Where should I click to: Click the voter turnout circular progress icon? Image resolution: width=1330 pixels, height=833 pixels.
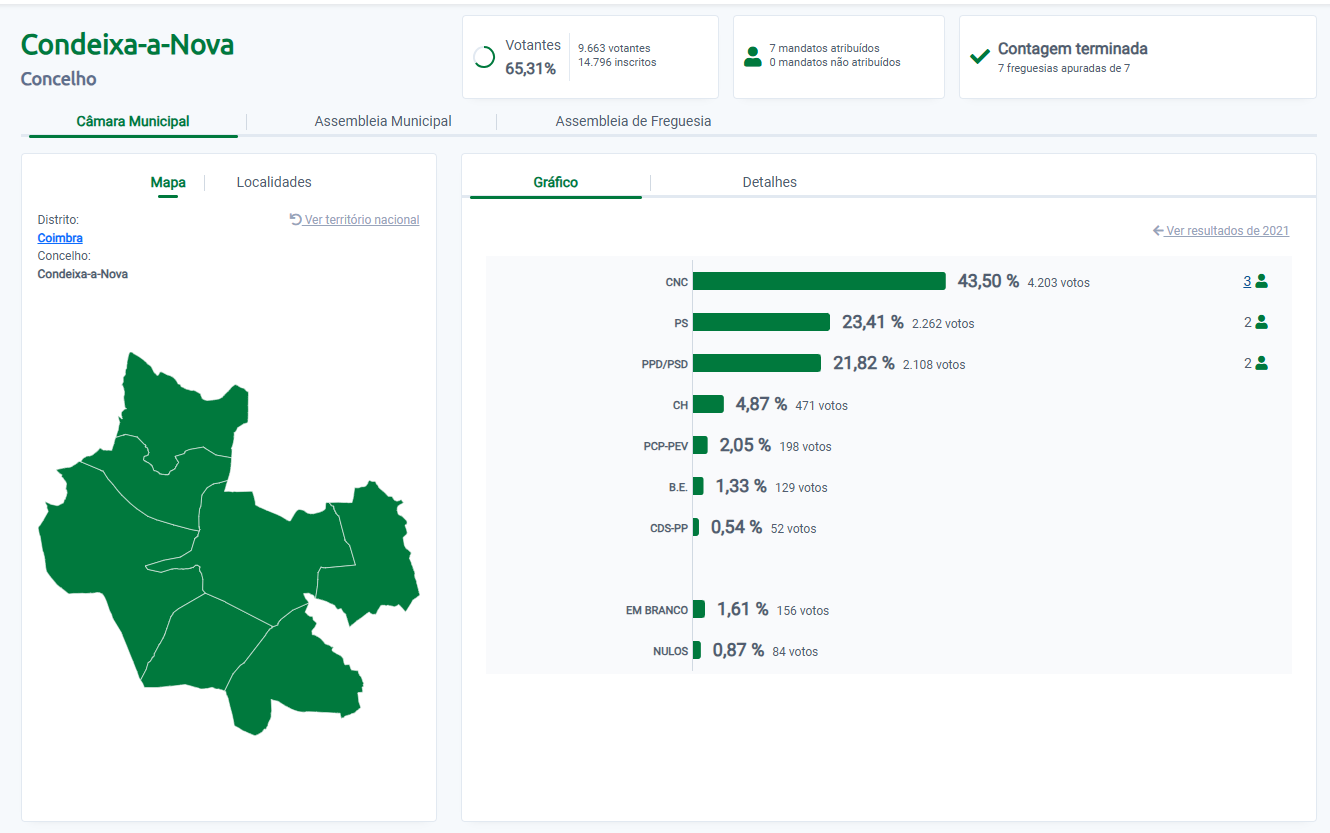[484, 57]
